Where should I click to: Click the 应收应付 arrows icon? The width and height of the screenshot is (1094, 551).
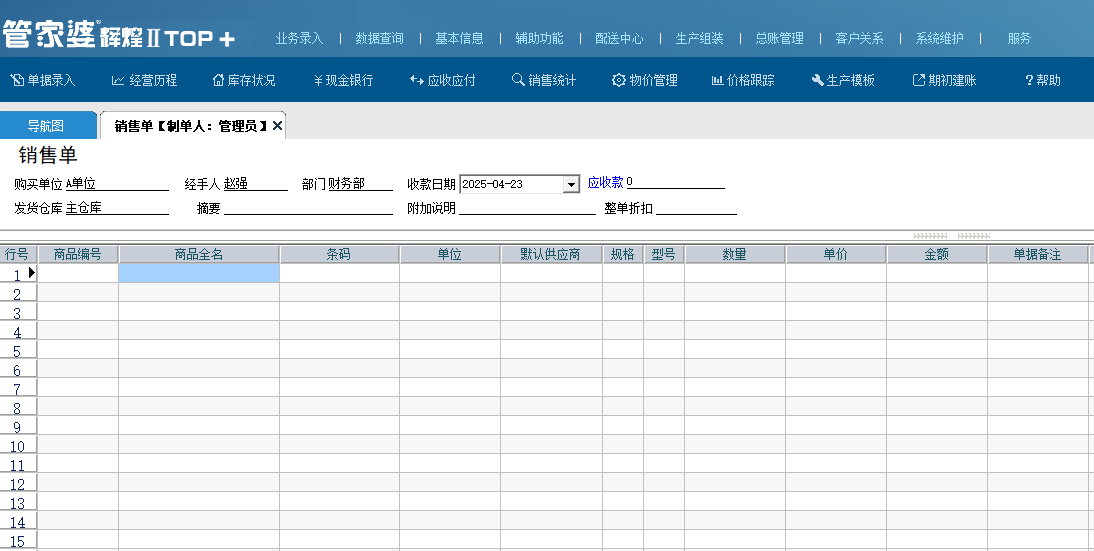417,80
